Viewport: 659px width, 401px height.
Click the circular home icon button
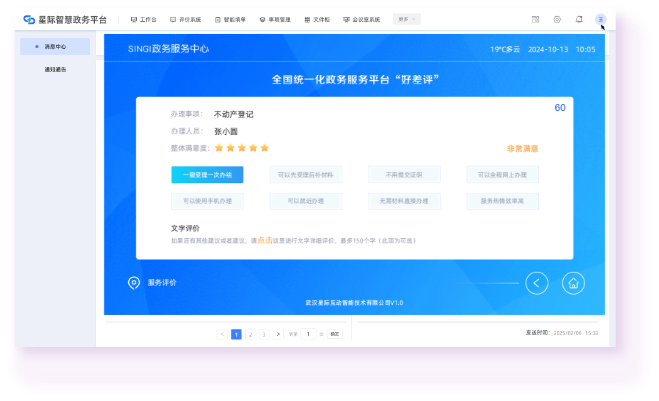573,283
